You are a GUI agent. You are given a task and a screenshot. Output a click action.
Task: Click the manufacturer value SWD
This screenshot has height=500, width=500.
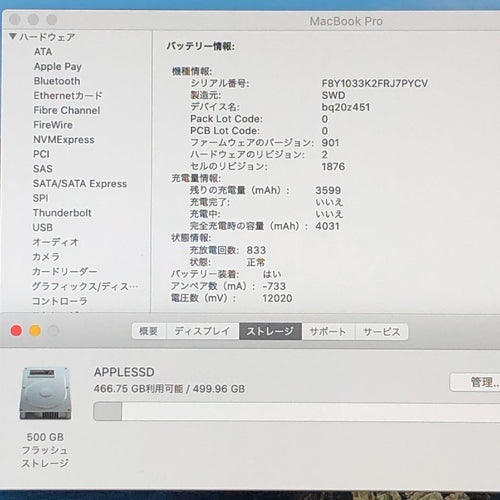click(x=333, y=95)
